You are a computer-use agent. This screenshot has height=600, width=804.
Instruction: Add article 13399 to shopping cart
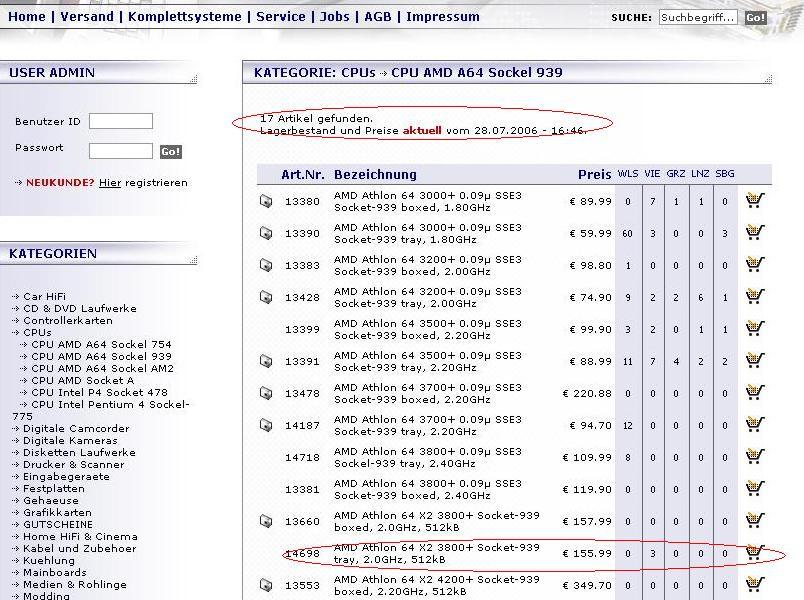point(755,328)
